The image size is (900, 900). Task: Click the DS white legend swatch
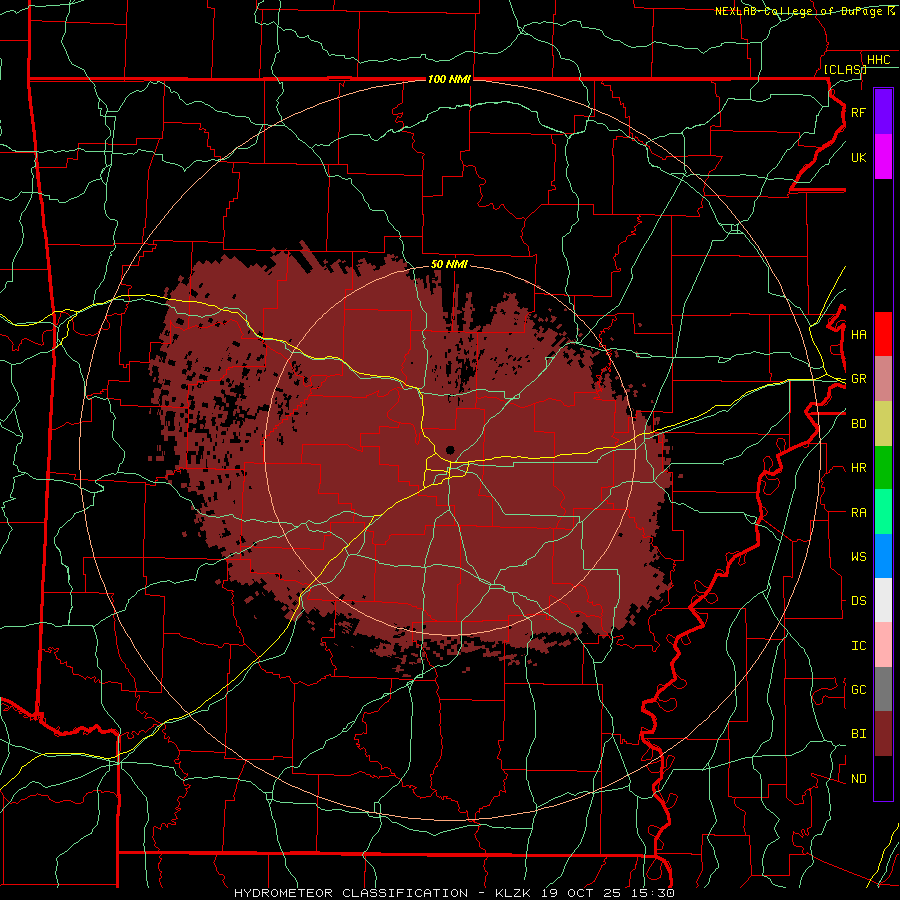tap(883, 600)
